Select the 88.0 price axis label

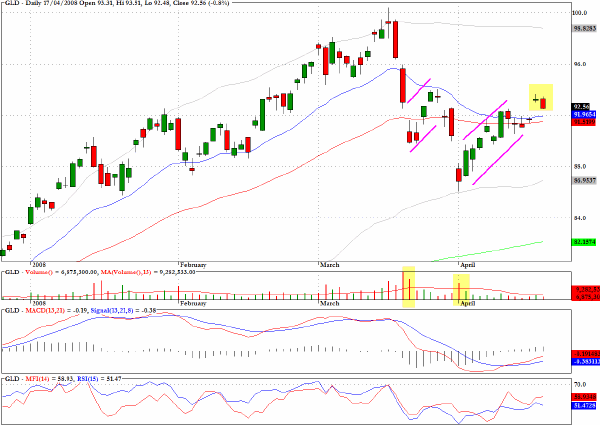tap(579, 166)
